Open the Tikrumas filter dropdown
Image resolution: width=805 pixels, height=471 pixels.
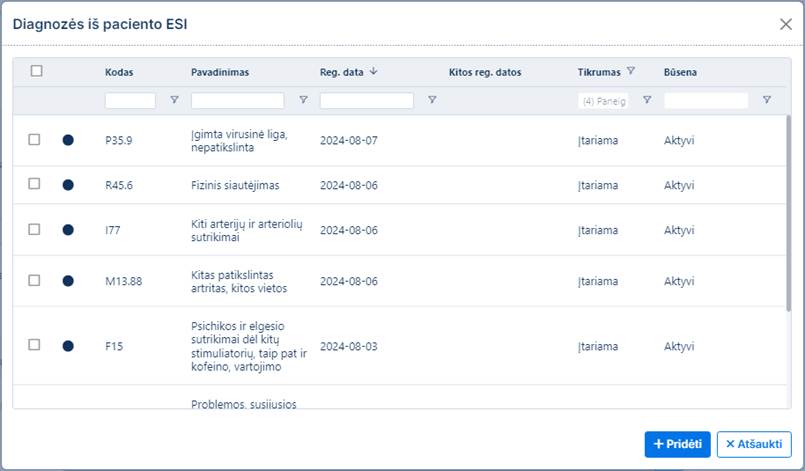coord(604,101)
